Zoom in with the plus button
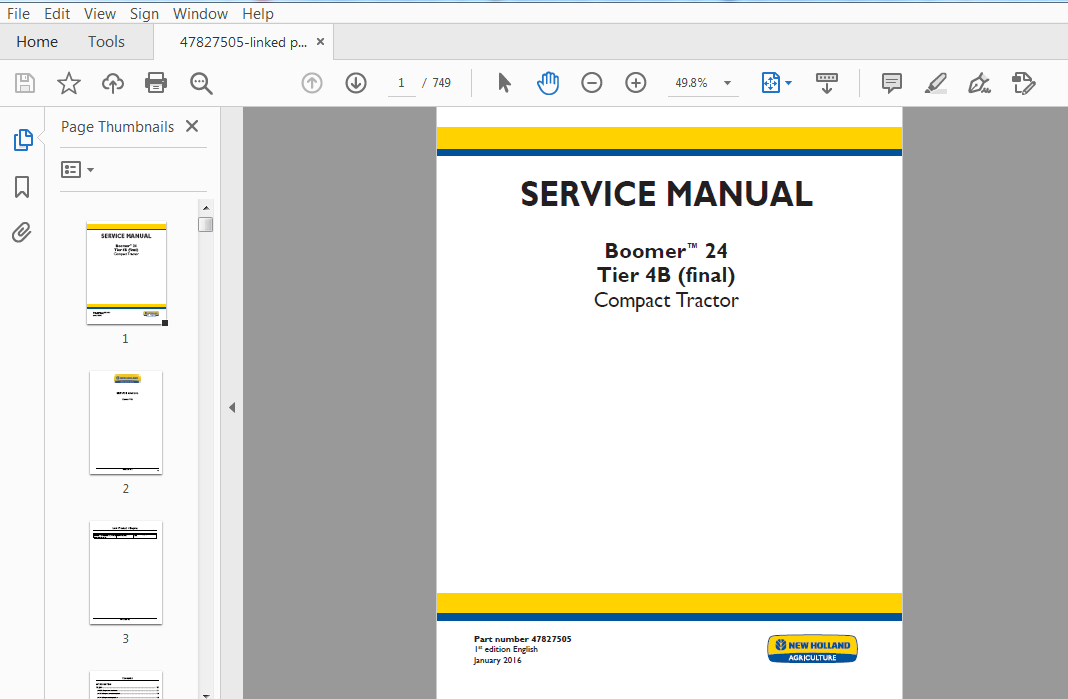Screen dimensions: 1068x699 click(x=635, y=83)
